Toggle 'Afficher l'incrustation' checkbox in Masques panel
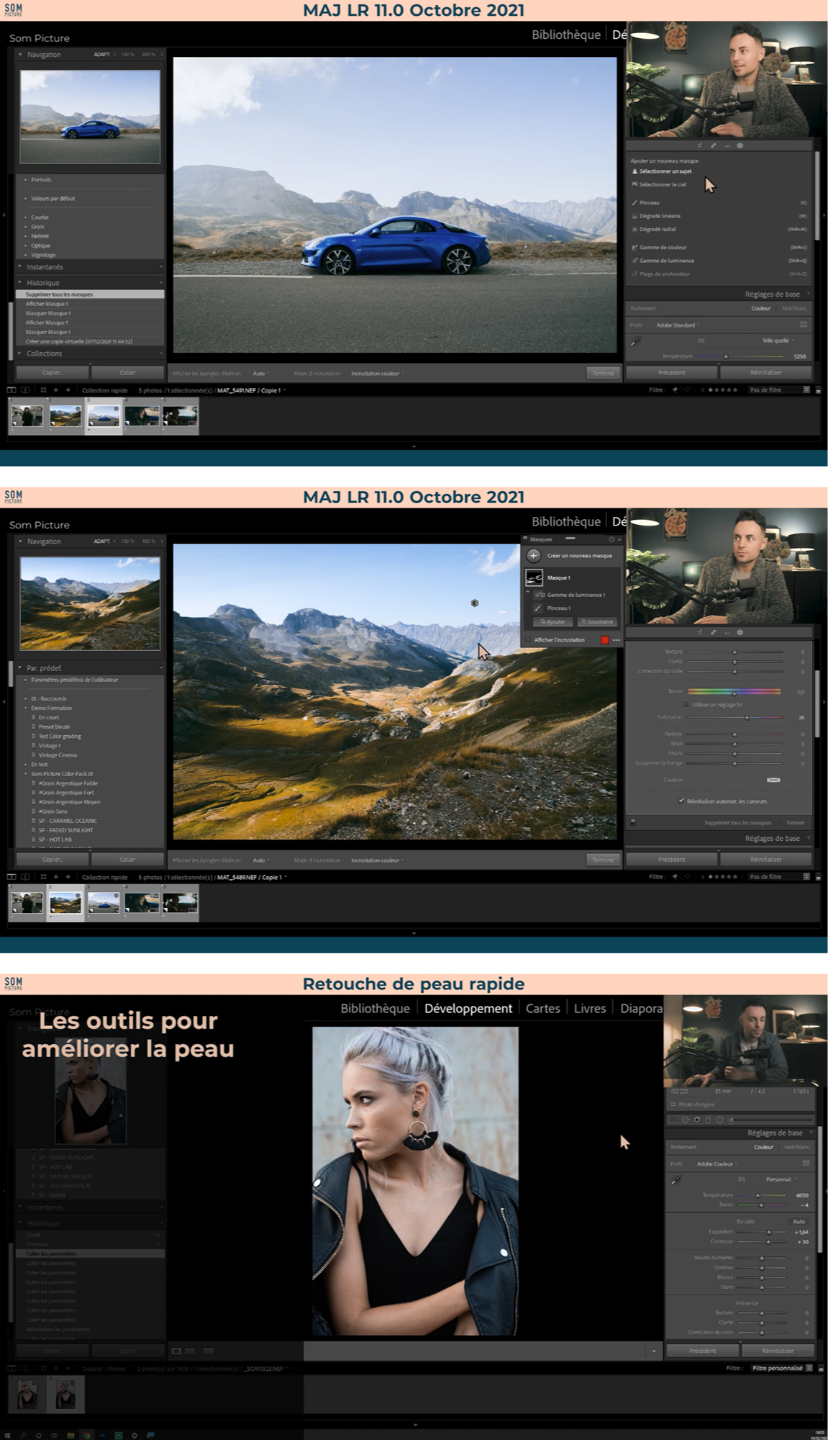The image size is (828, 1440). coord(529,640)
